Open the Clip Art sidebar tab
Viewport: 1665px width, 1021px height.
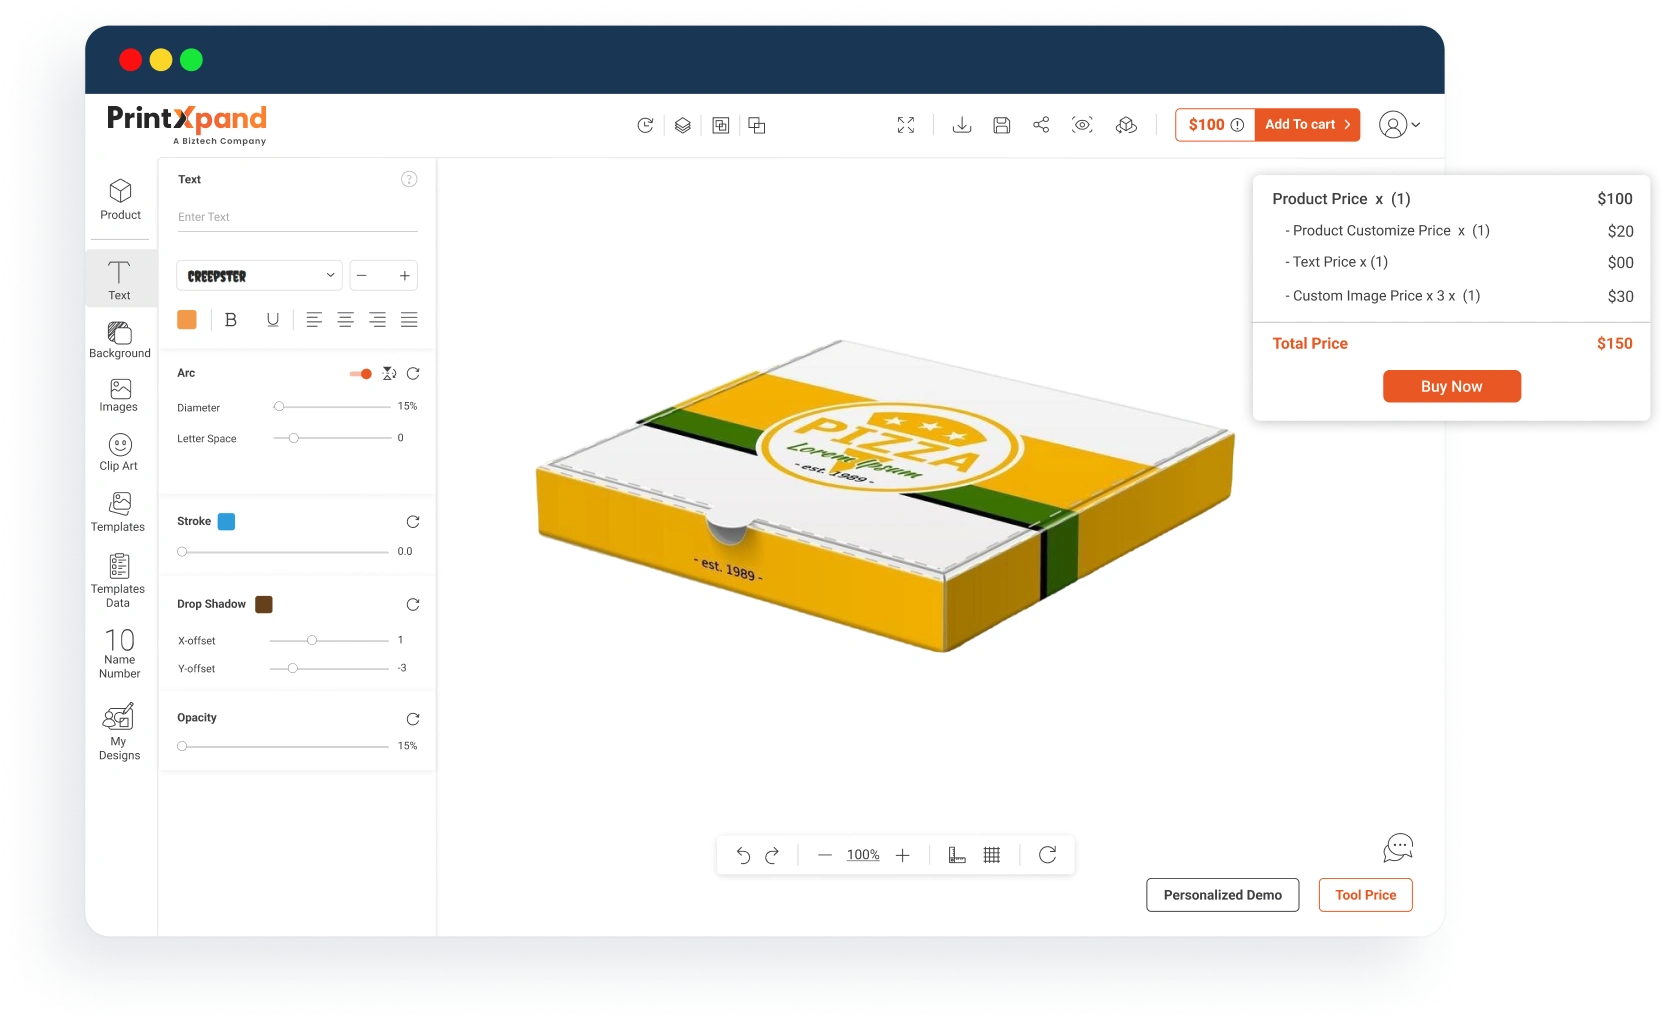[119, 451]
